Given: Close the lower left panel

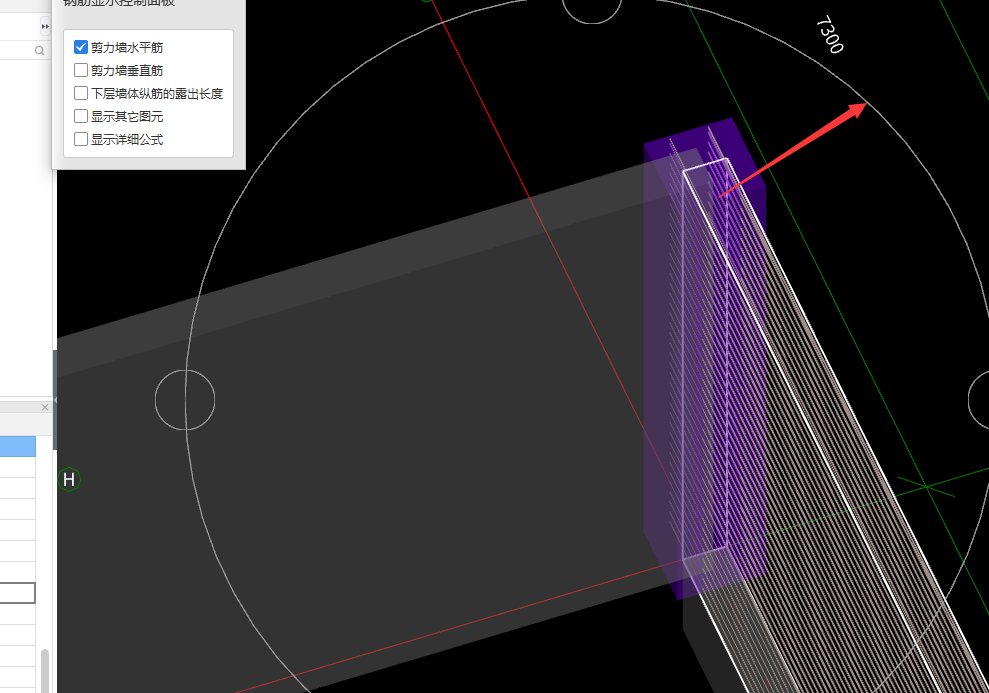Looking at the screenshot, I should pyautogui.click(x=45, y=407).
